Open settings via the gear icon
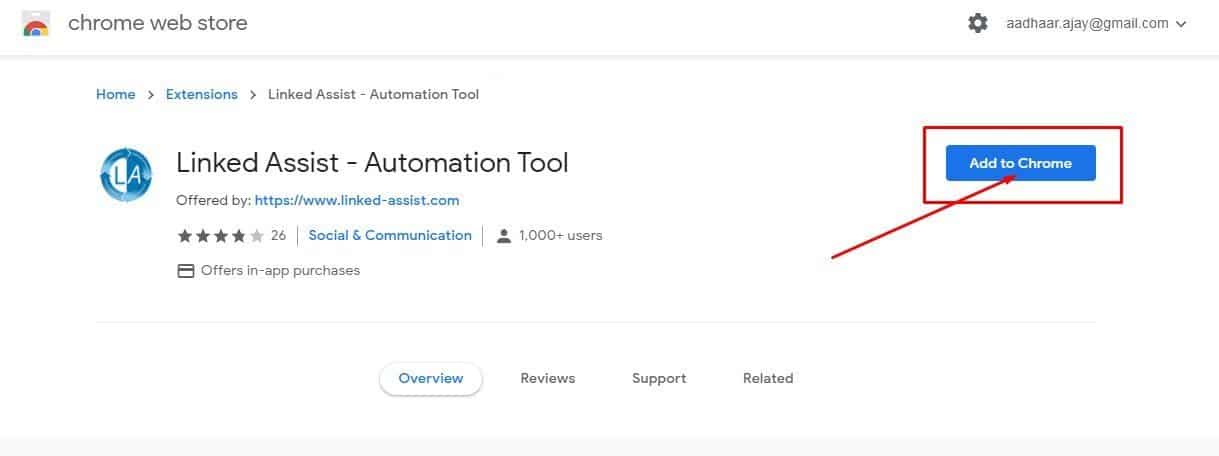The height and width of the screenshot is (456, 1219). coord(977,23)
